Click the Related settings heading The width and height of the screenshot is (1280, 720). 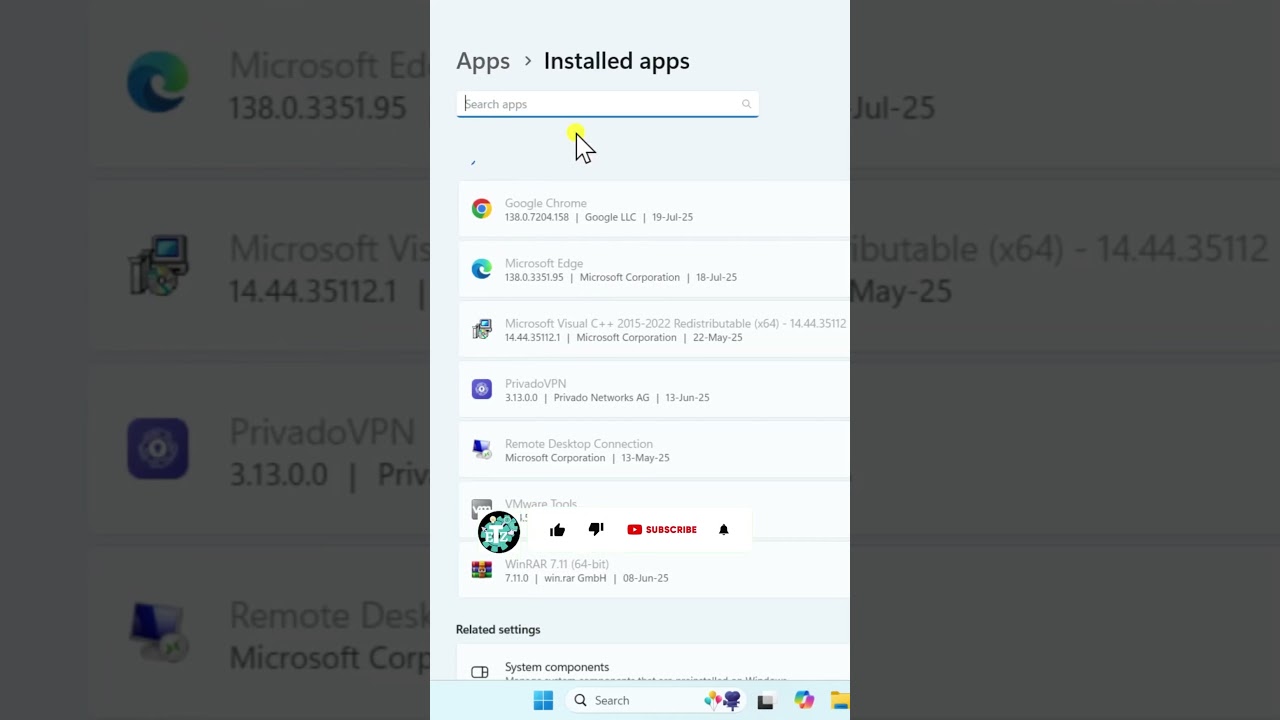[x=498, y=629]
